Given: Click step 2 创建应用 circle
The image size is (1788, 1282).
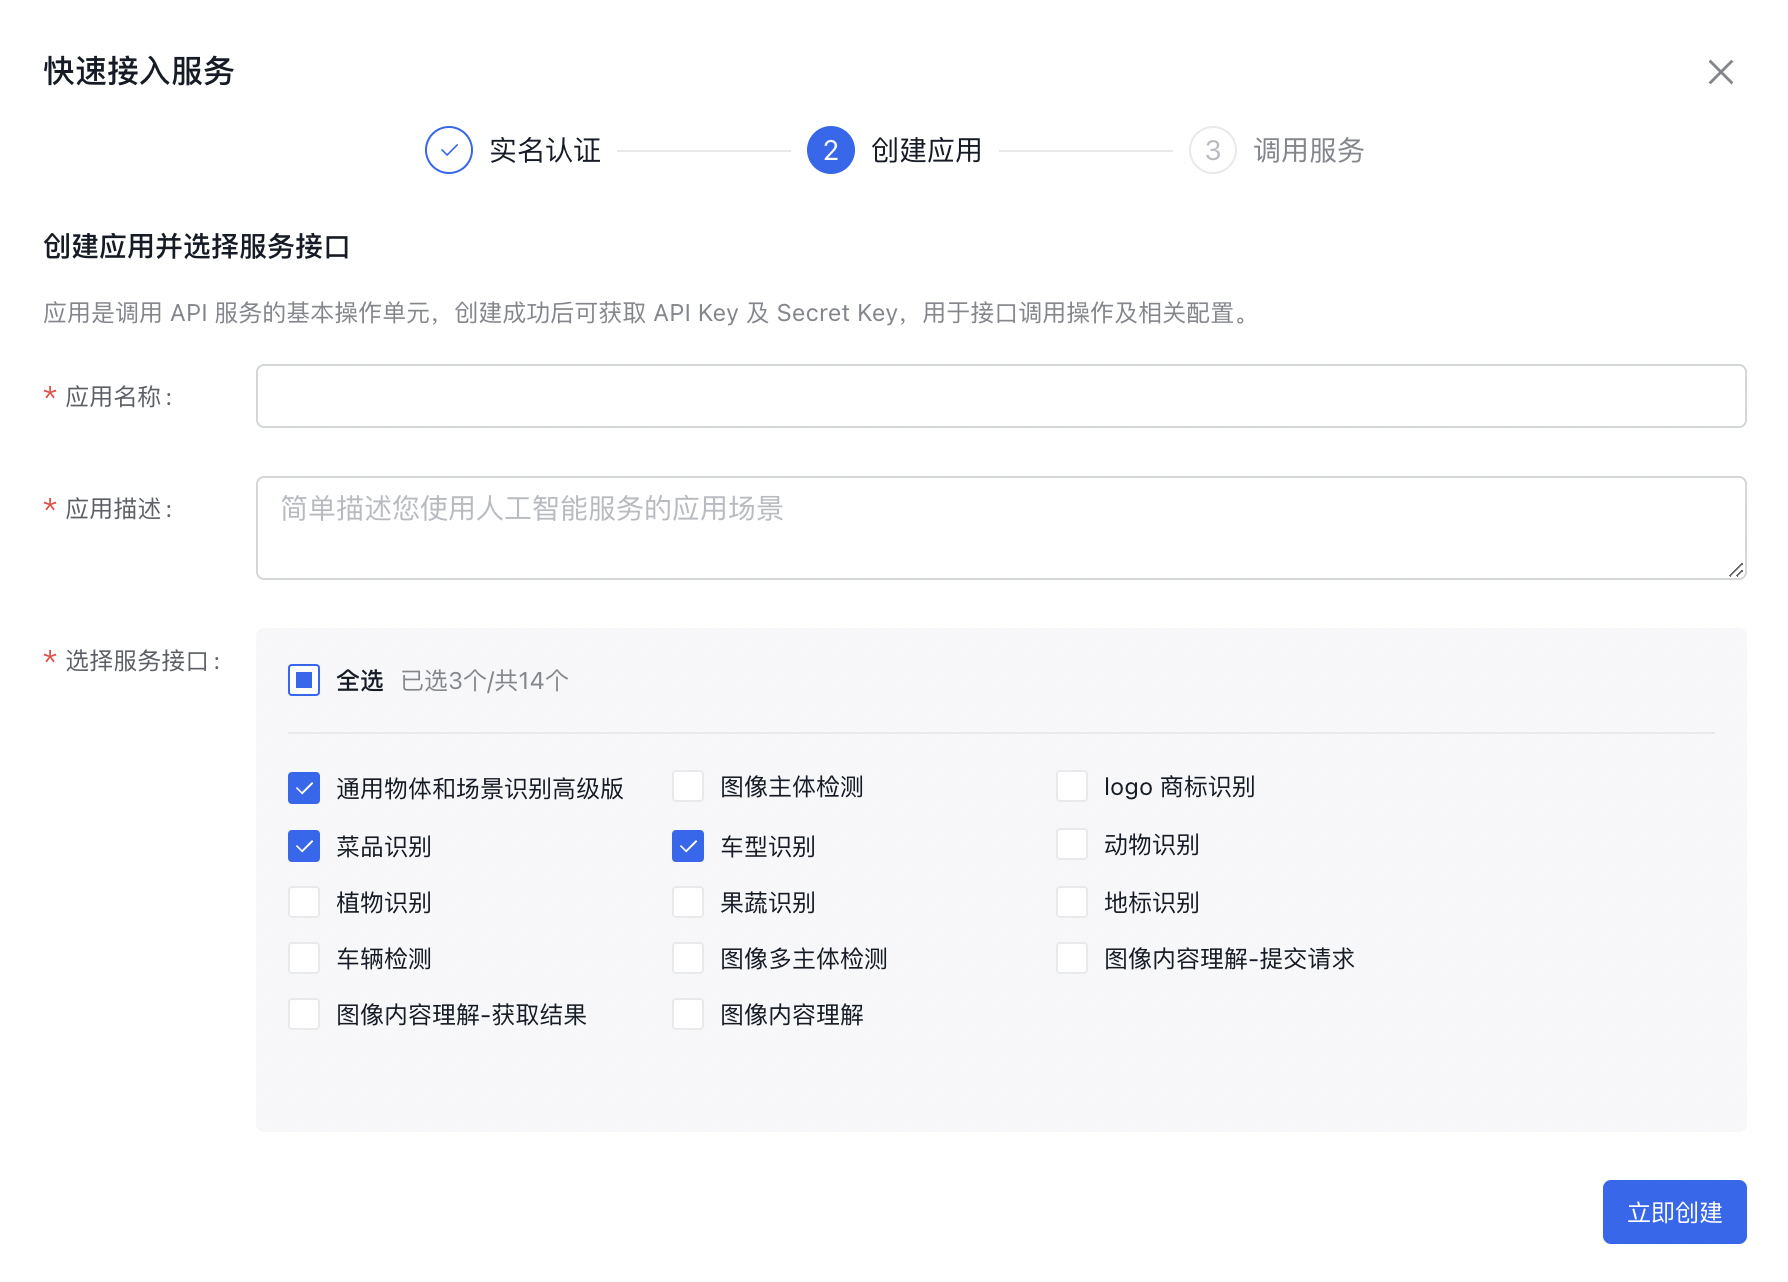Looking at the screenshot, I should pos(831,151).
